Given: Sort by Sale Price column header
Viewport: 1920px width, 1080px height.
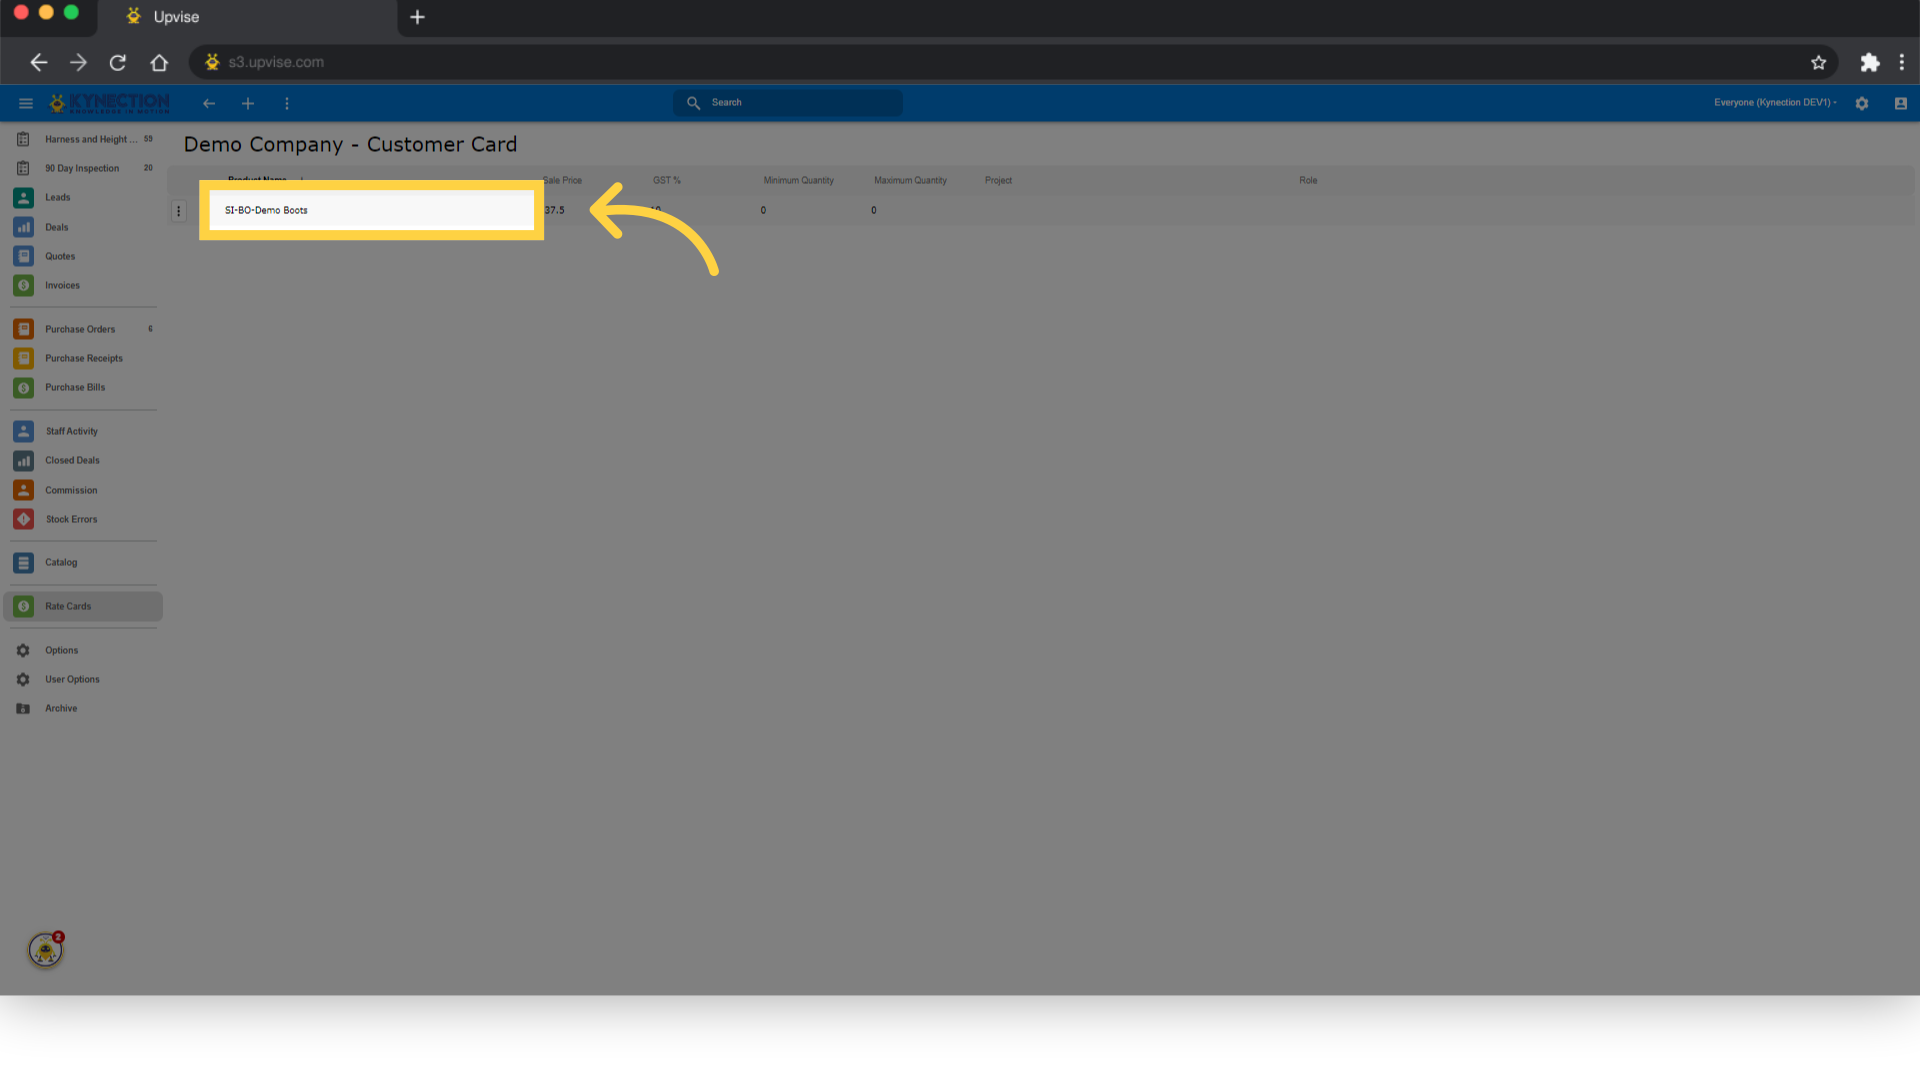Looking at the screenshot, I should (562, 180).
